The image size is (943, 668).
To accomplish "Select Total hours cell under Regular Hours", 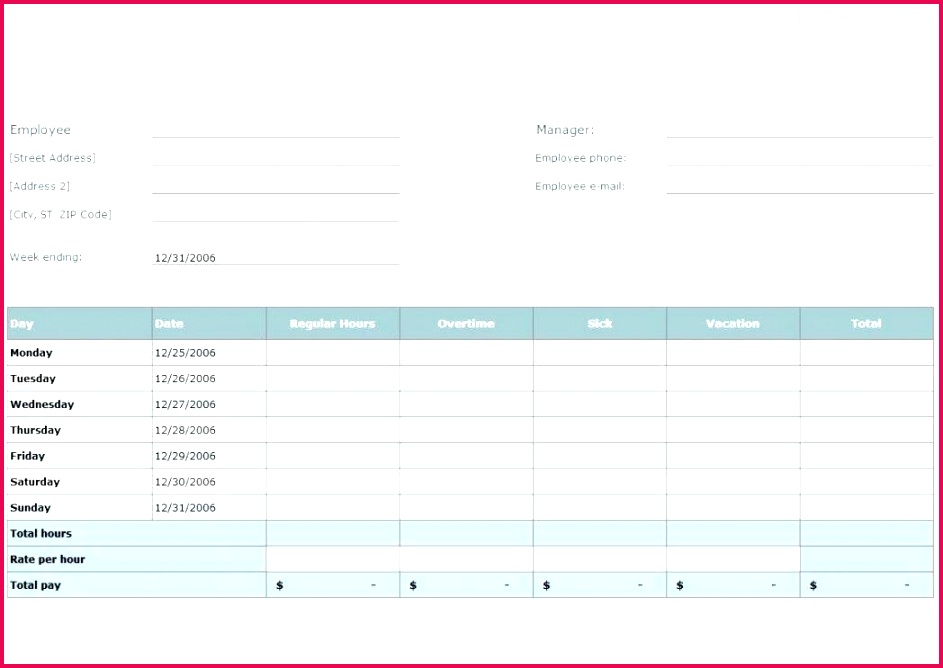I will click(x=333, y=534).
